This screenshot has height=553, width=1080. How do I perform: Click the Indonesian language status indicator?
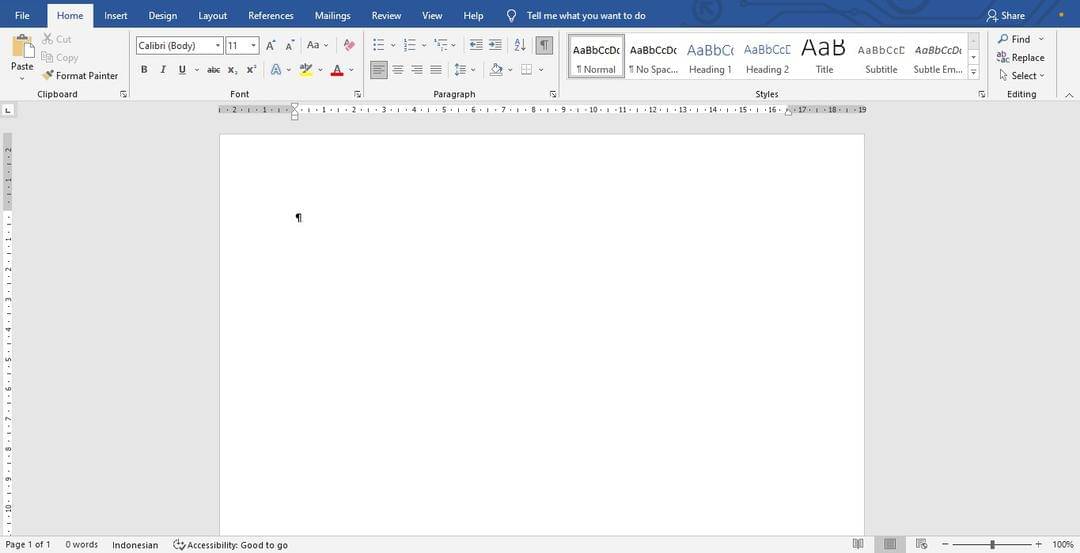click(x=135, y=545)
